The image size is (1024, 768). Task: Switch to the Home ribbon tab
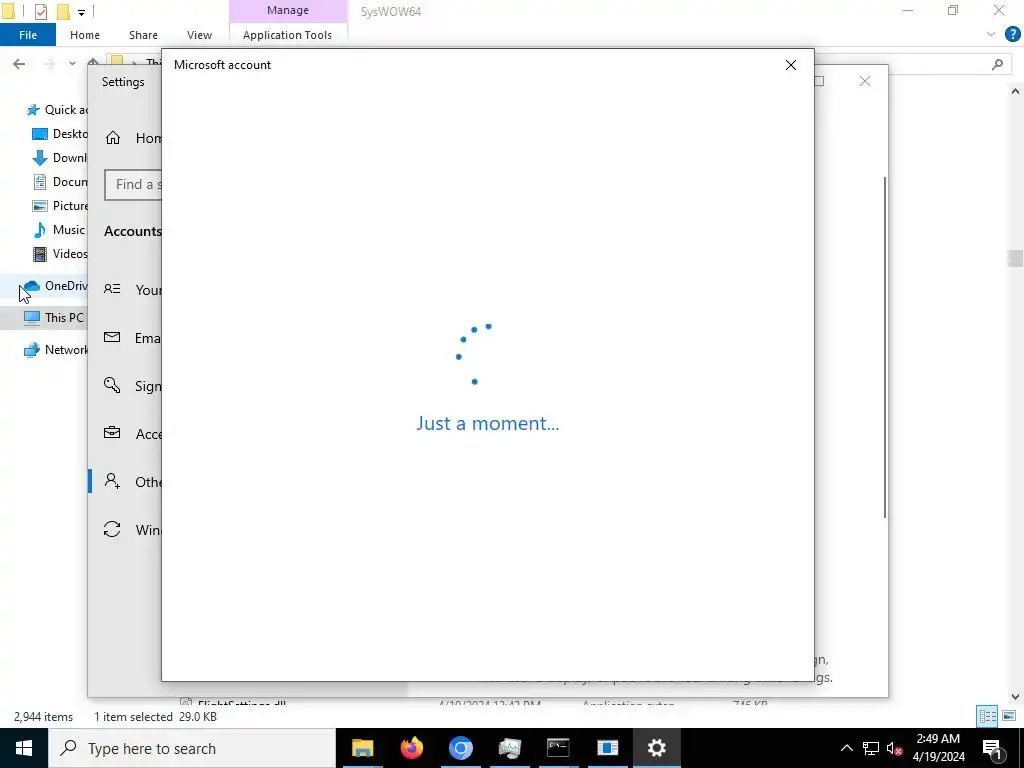click(x=85, y=35)
